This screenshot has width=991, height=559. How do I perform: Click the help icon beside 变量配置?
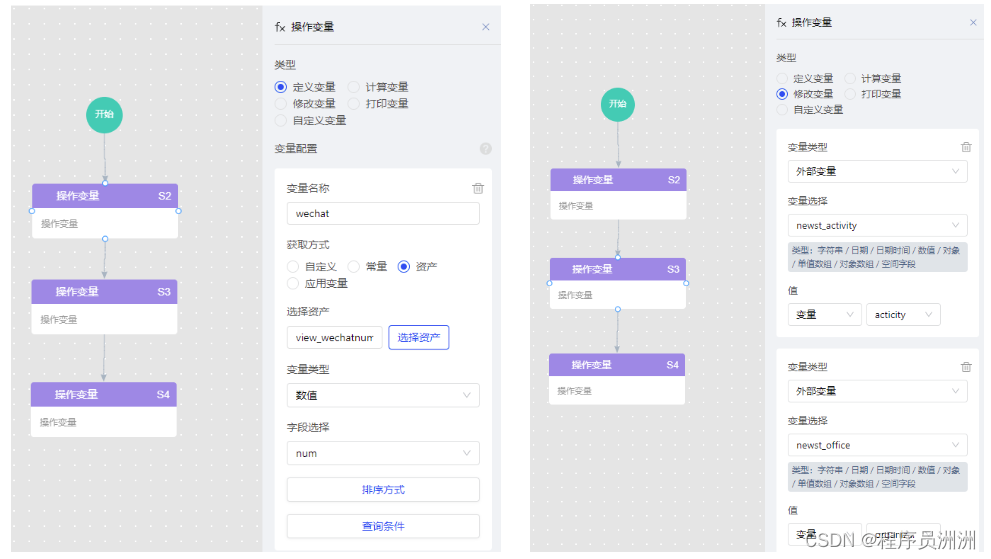[x=485, y=149]
